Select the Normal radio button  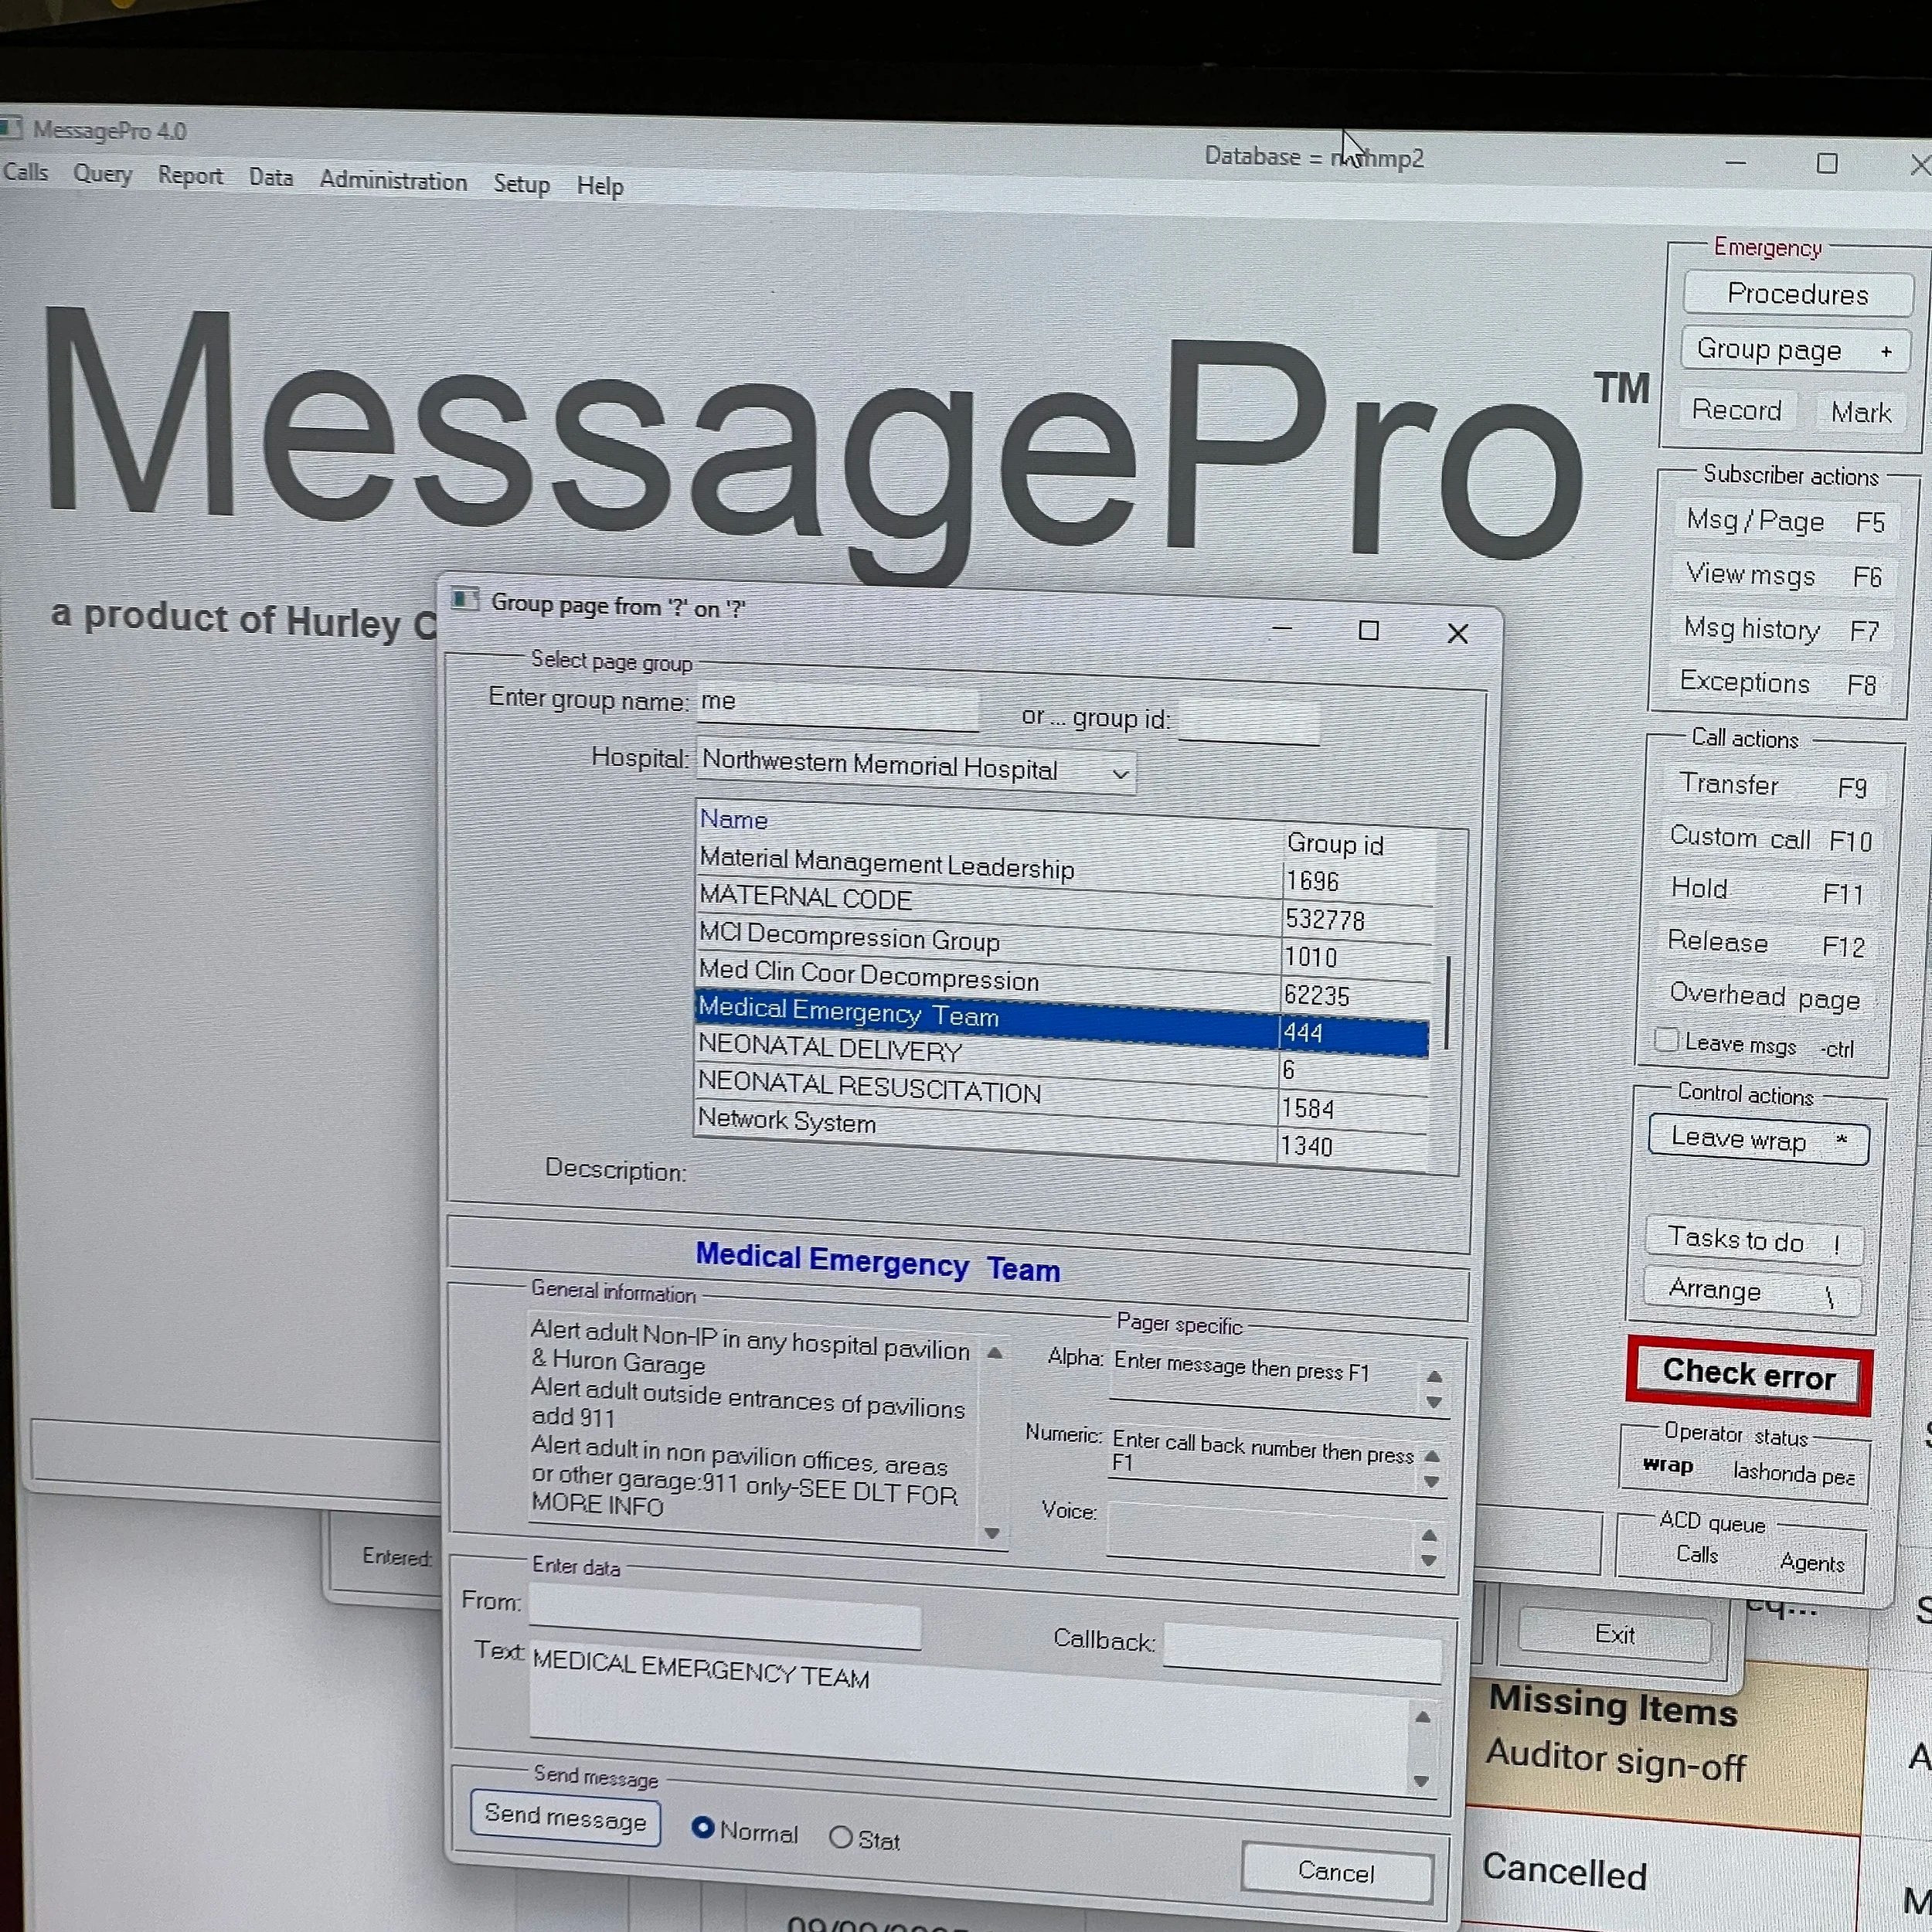coord(703,1828)
